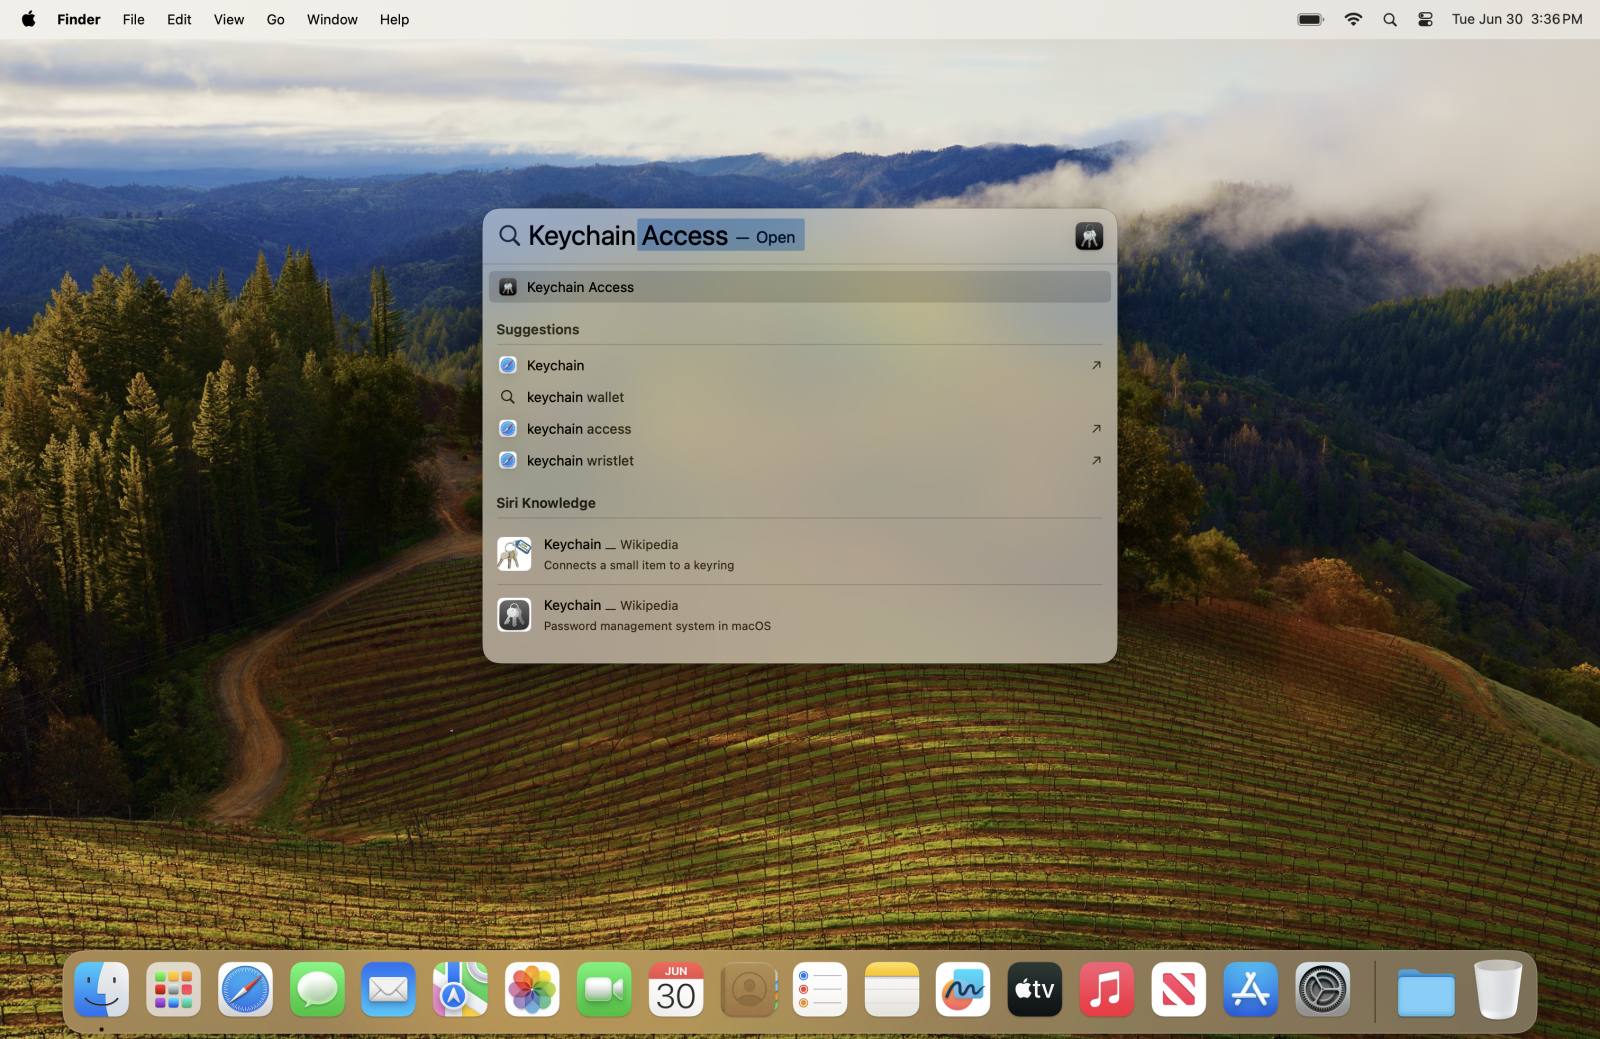
Task: Open Keychain Wikipedia entry about macOS passwords
Action: (799, 615)
